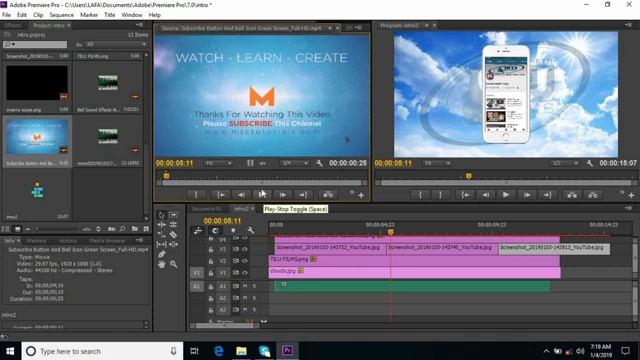Step back one frame in Source monitor
The height and width of the screenshot is (360, 640).
tap(242, 195)
